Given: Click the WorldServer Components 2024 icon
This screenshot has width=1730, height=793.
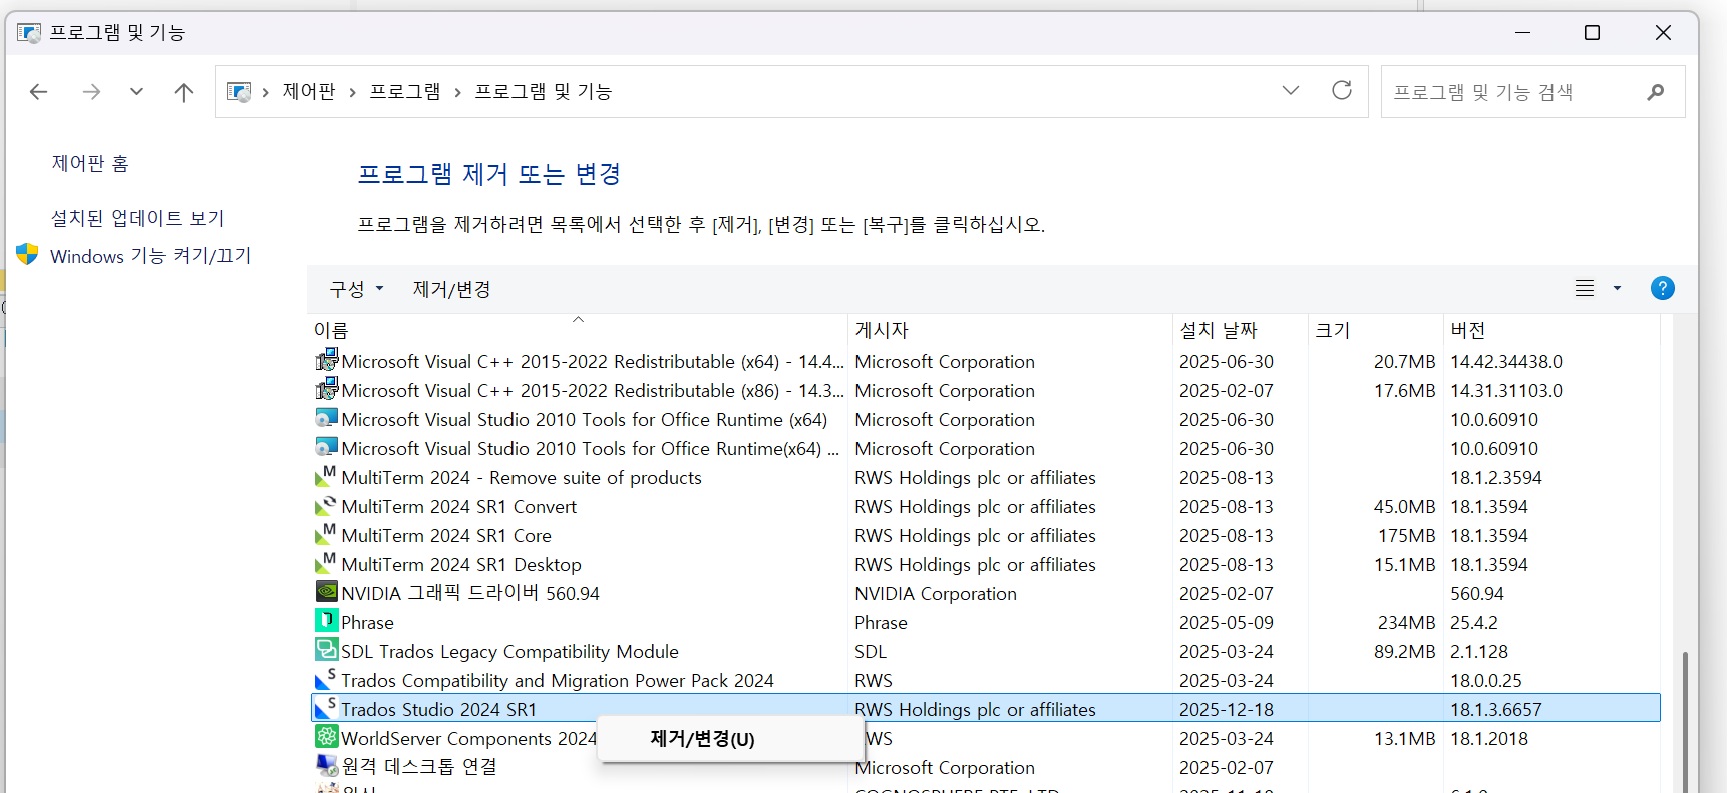Looking at the screenshot, I should 326,737.
